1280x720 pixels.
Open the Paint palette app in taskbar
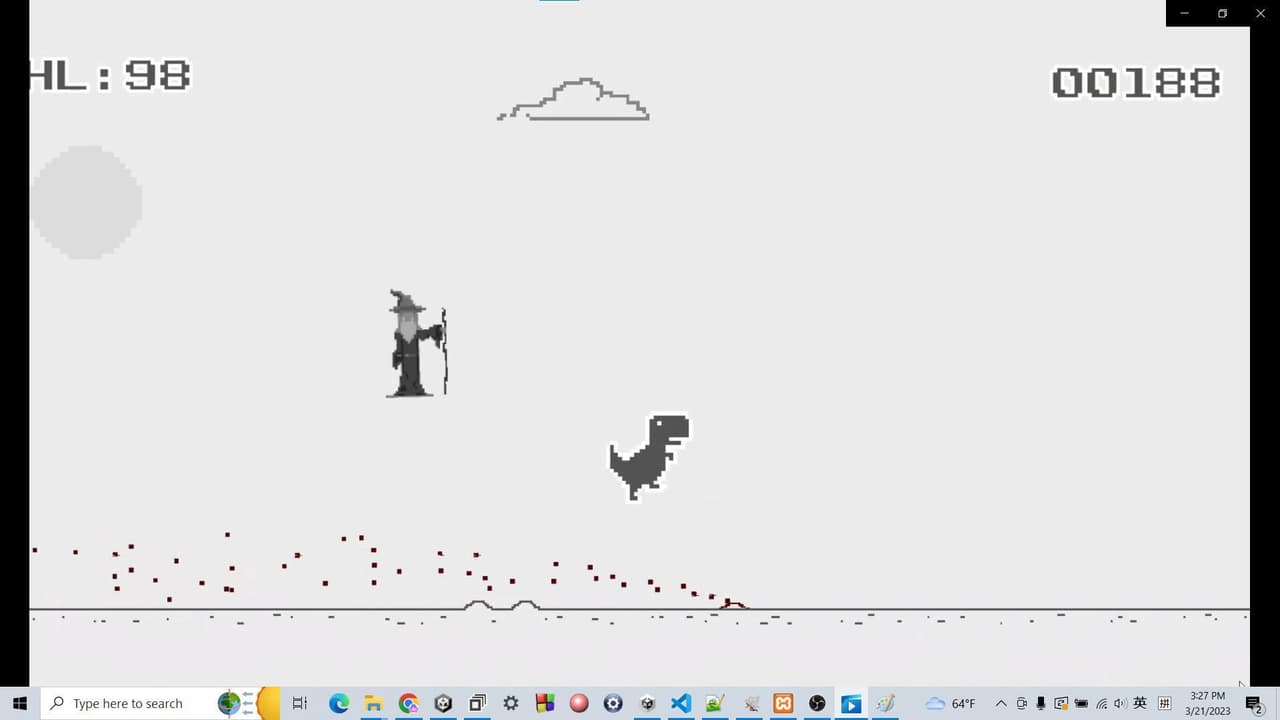pyautogui.click(x=885, y=703)
